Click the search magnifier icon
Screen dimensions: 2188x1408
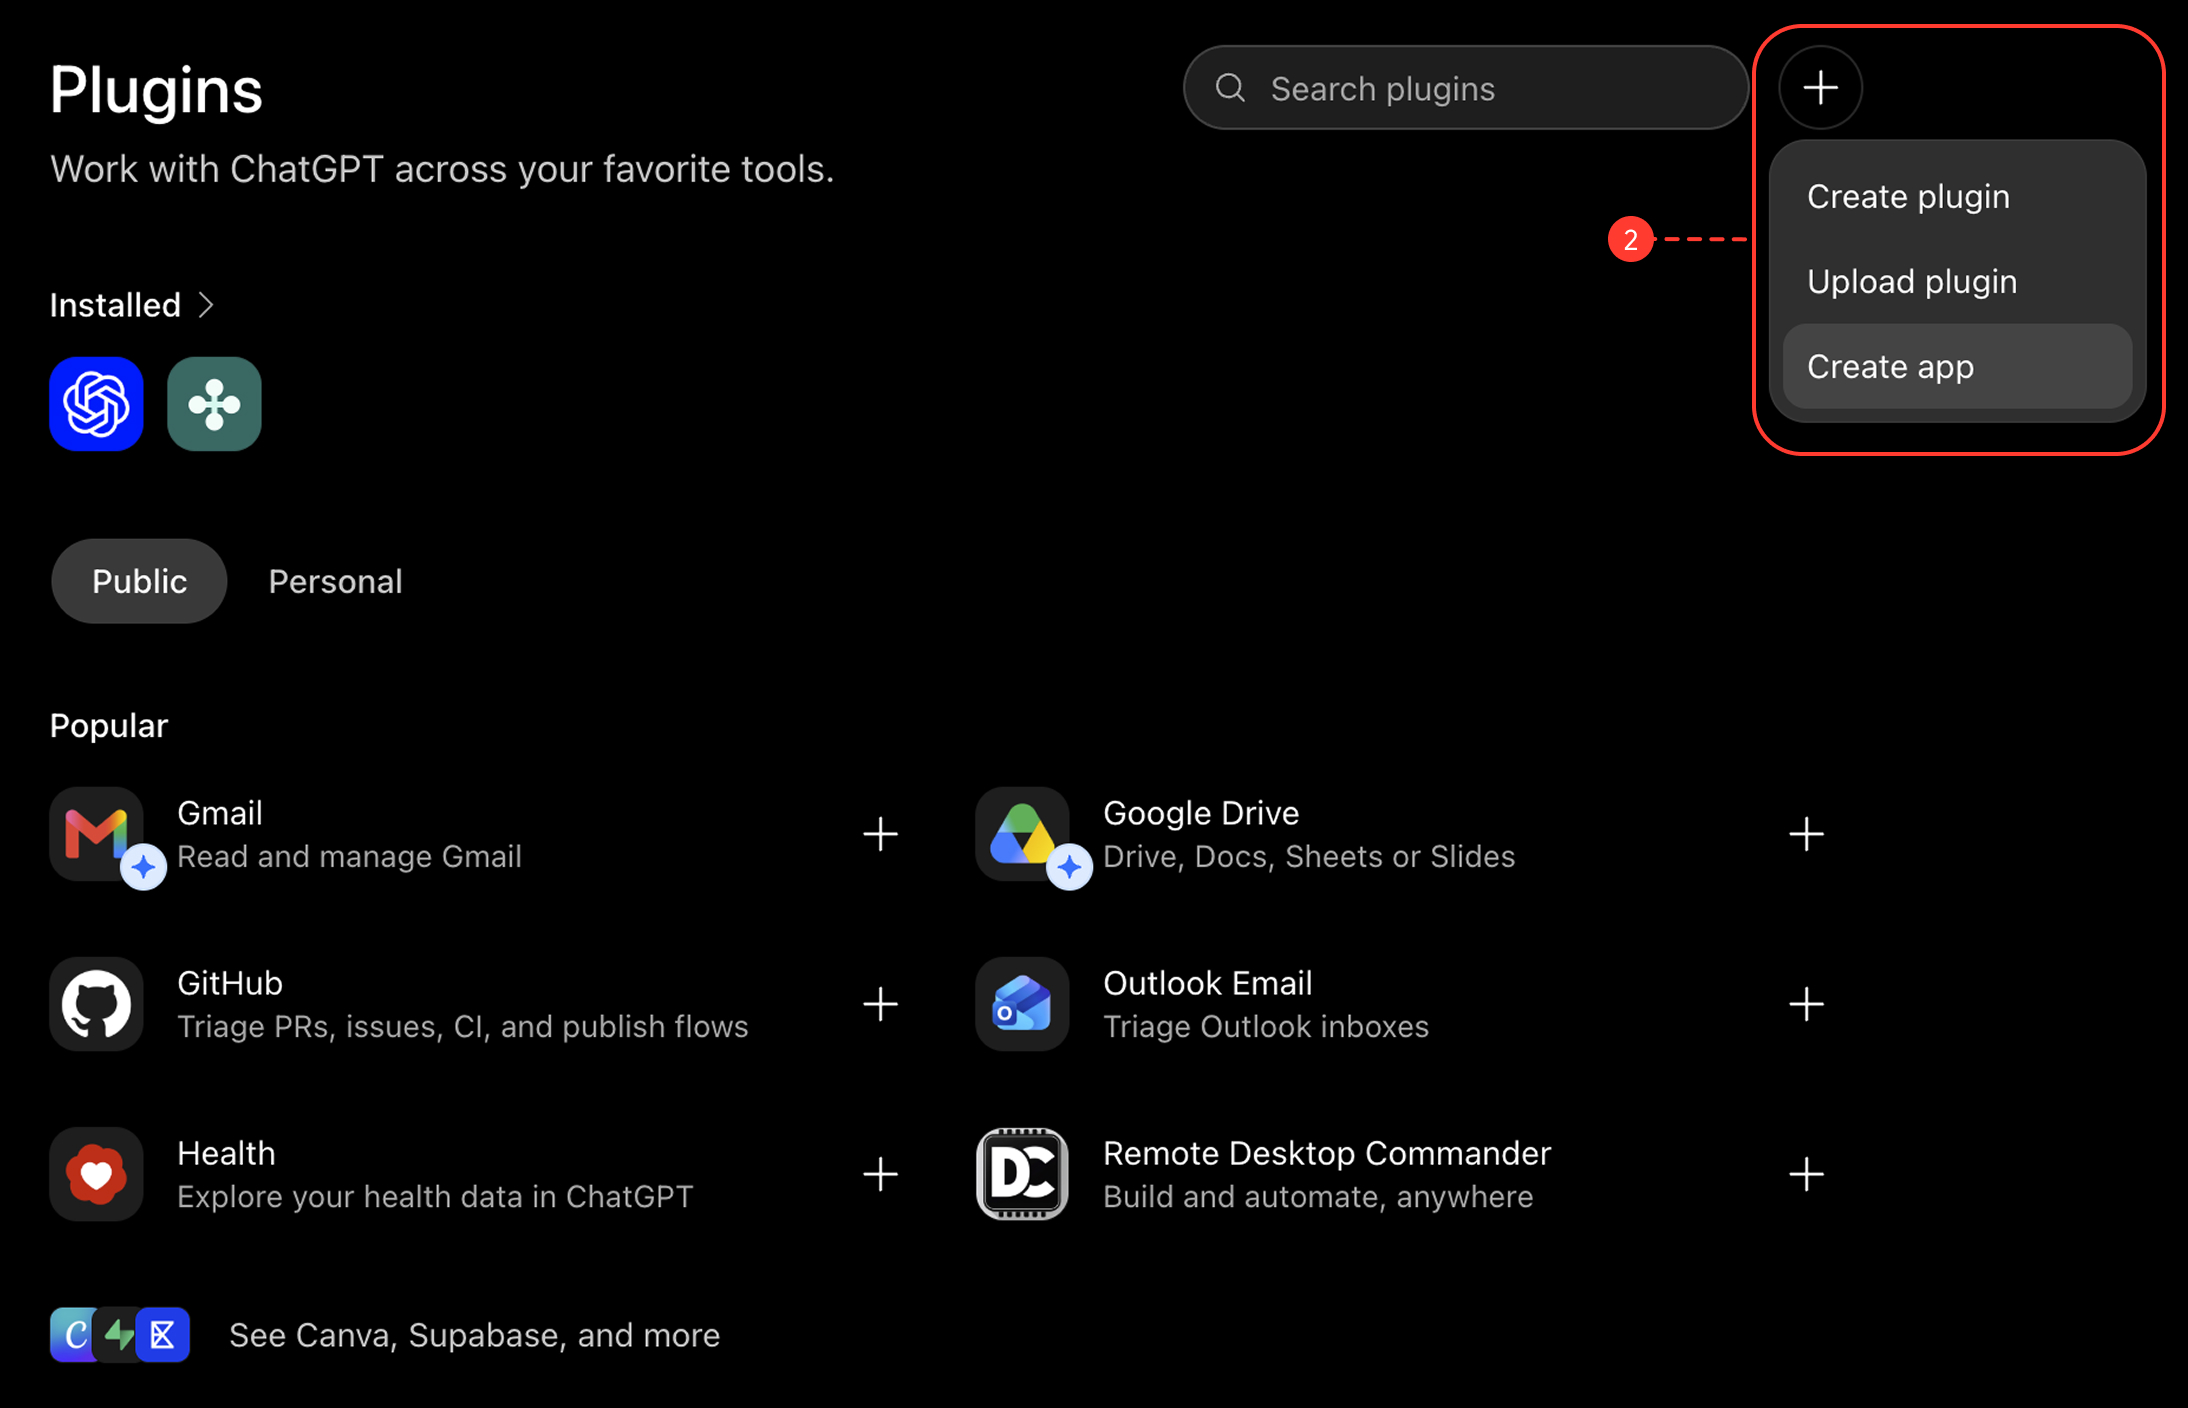point(1230,88)
